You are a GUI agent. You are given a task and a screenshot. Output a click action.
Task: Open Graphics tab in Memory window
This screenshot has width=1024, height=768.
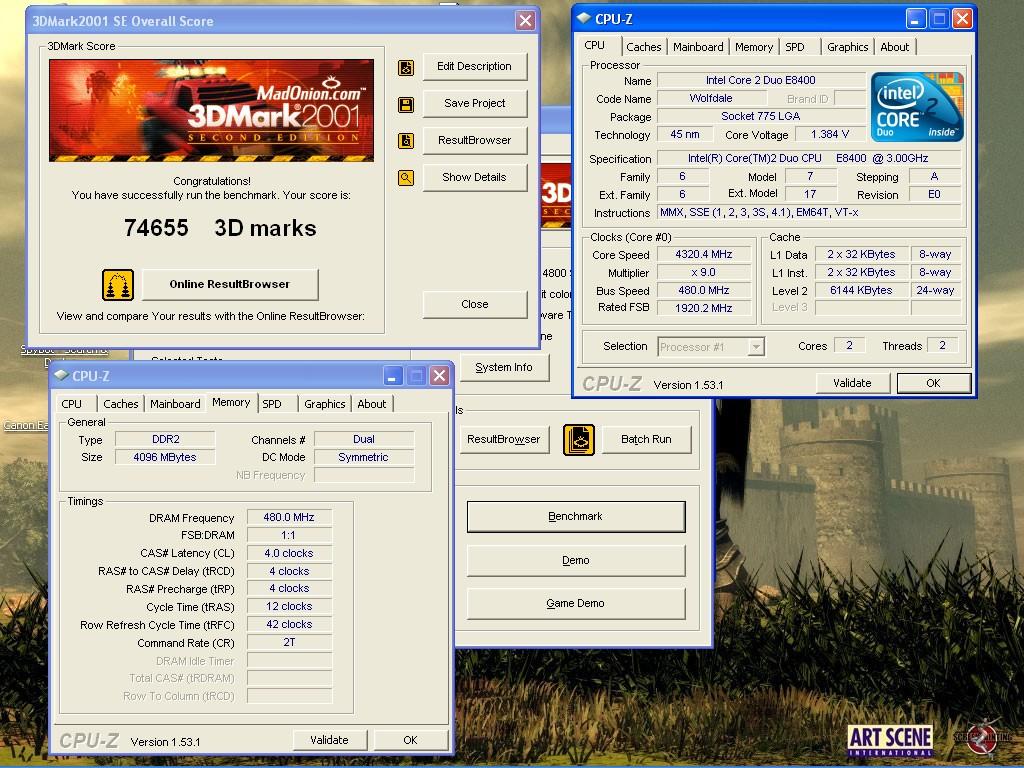point(325,404)
